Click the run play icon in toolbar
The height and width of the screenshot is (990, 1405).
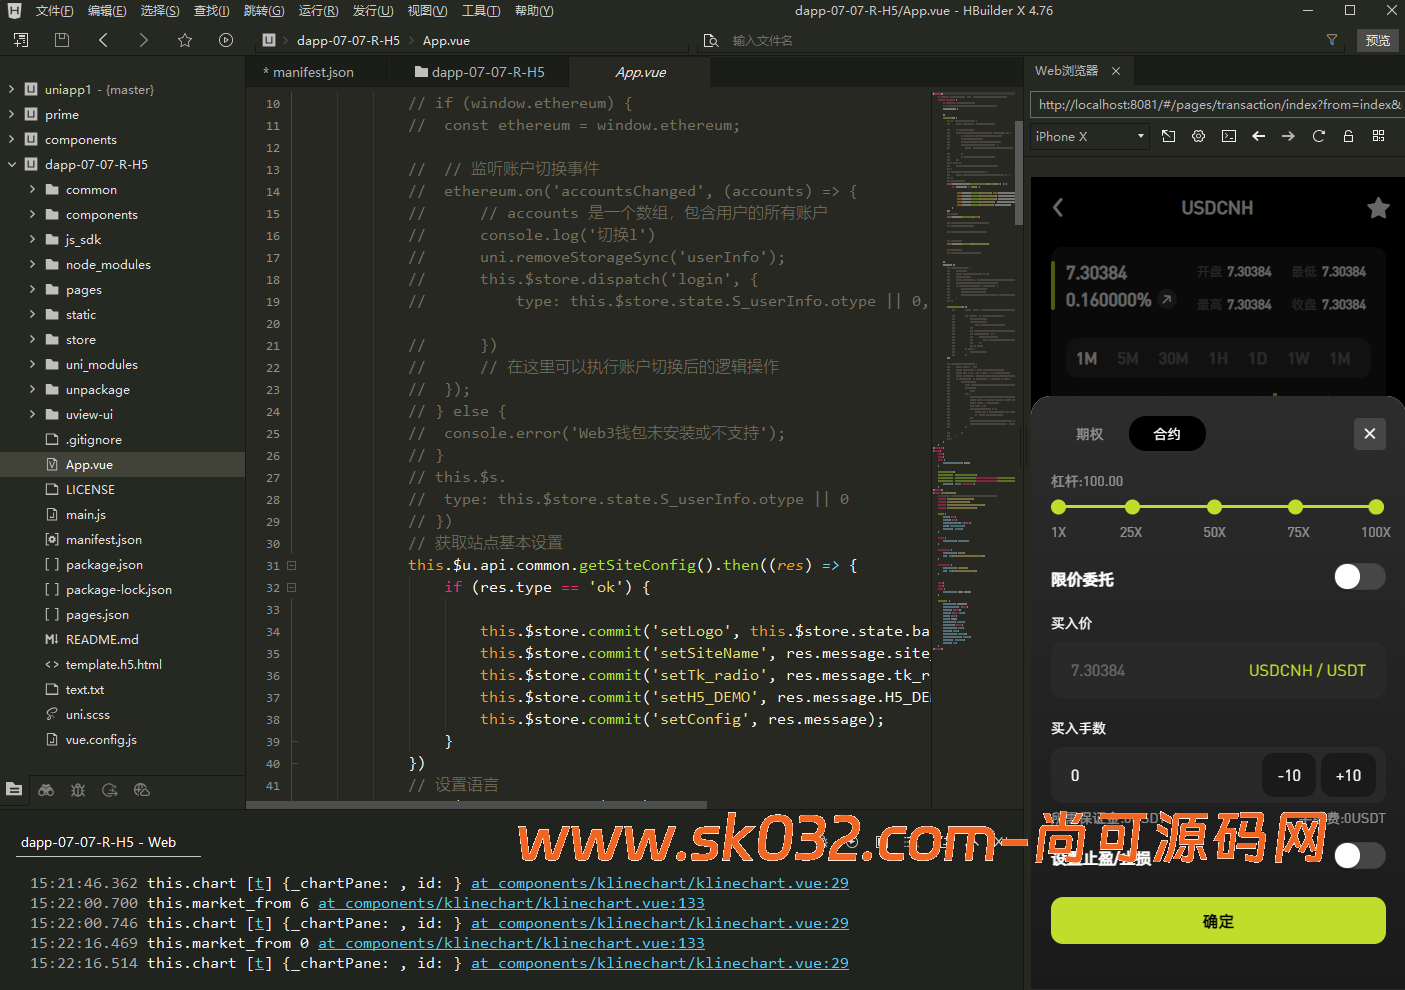pyautogui.click(x=226, y=40)
